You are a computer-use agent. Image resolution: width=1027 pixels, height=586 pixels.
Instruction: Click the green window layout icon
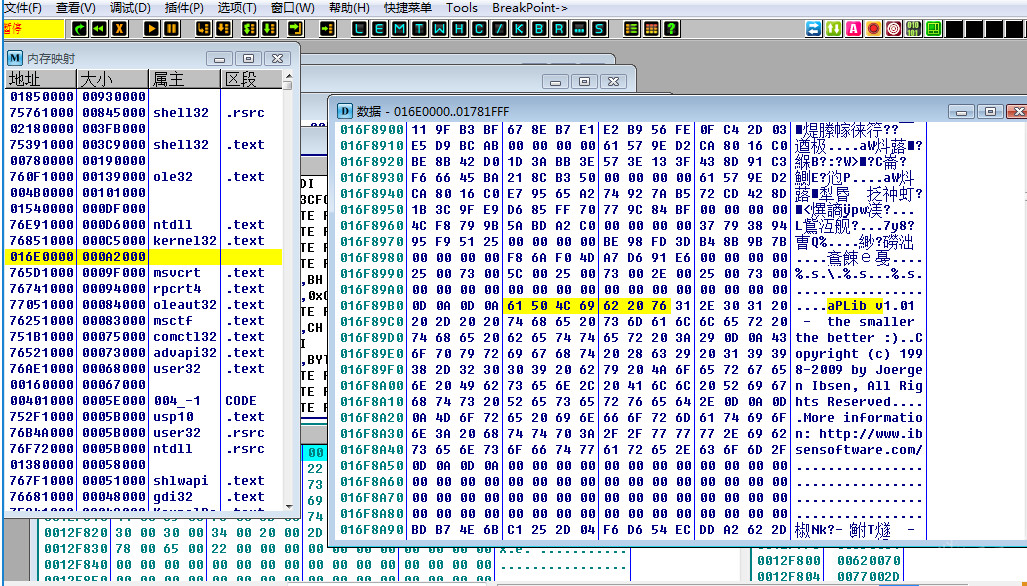click(x=933, y=29)
